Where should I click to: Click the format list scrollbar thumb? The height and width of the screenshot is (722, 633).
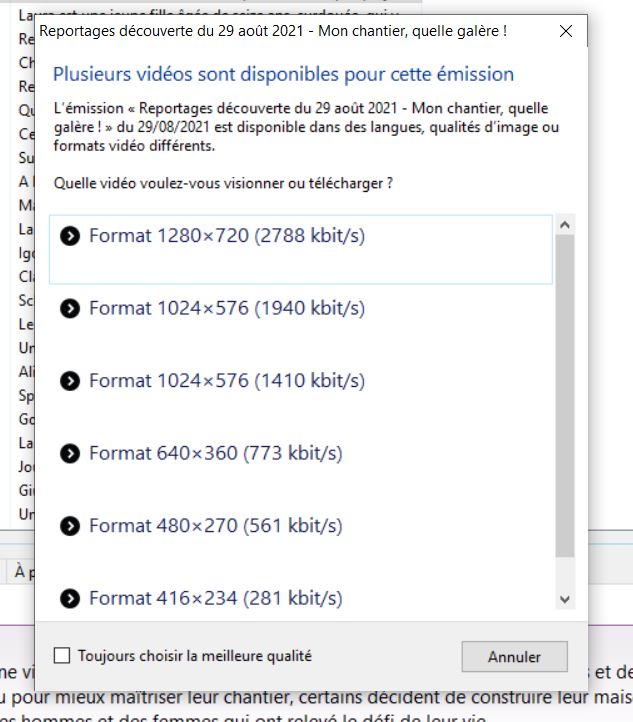pos(565,396)
